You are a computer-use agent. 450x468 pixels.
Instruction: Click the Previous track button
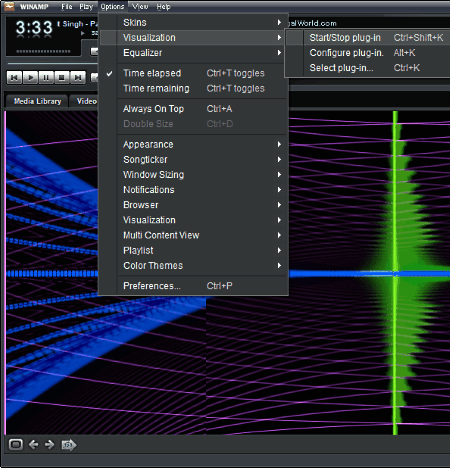tap(14, 78)
